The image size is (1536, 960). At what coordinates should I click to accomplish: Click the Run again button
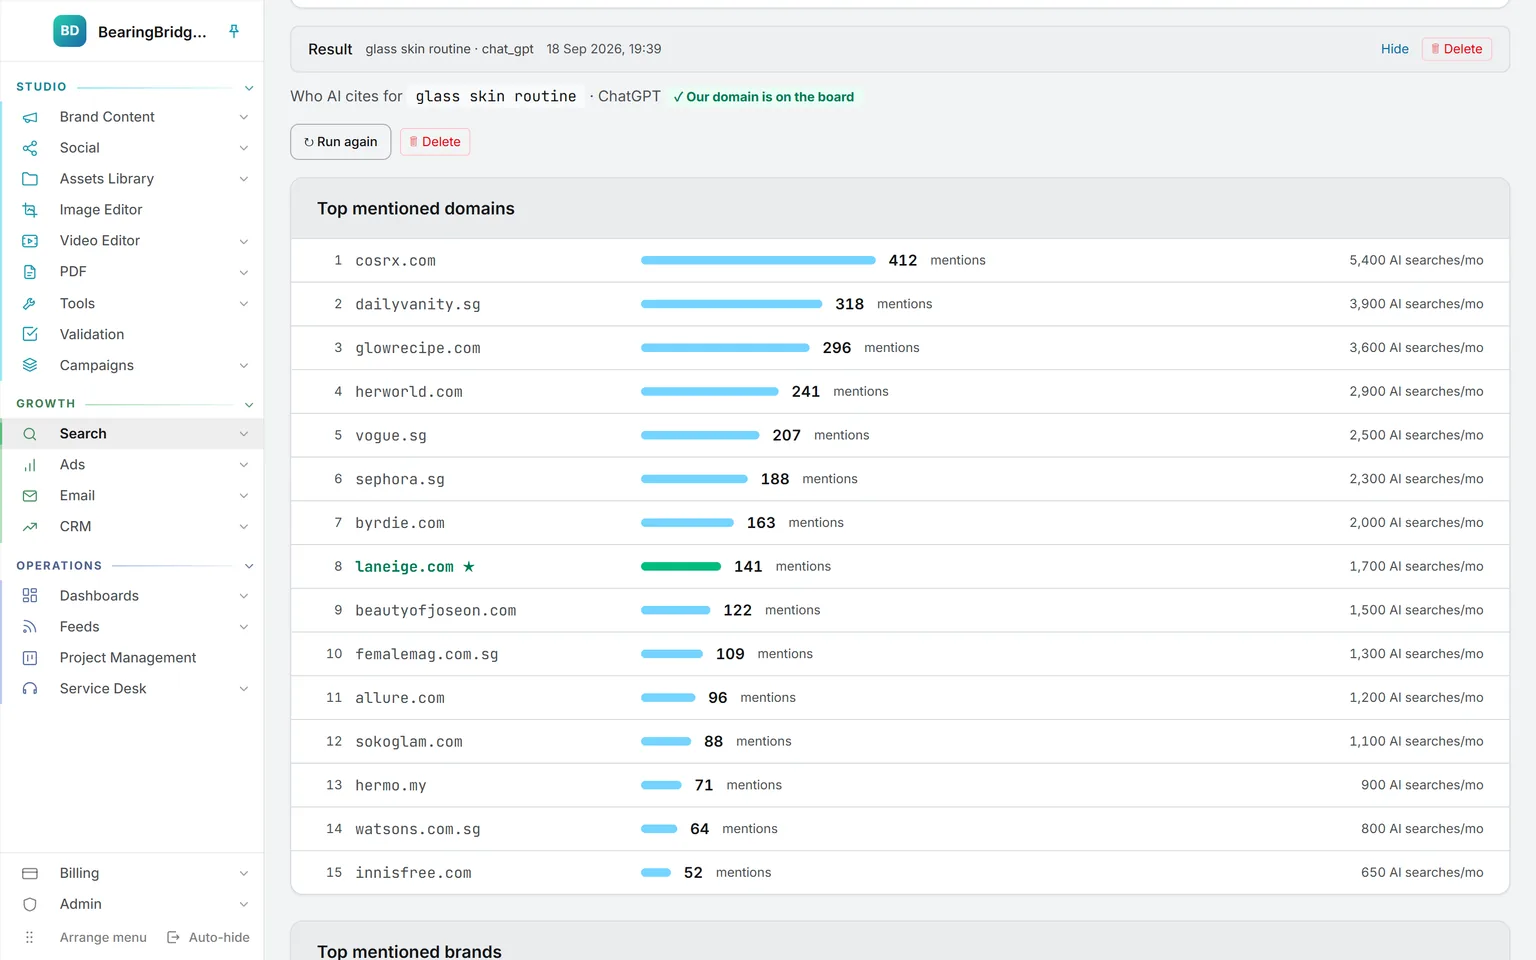341,142
